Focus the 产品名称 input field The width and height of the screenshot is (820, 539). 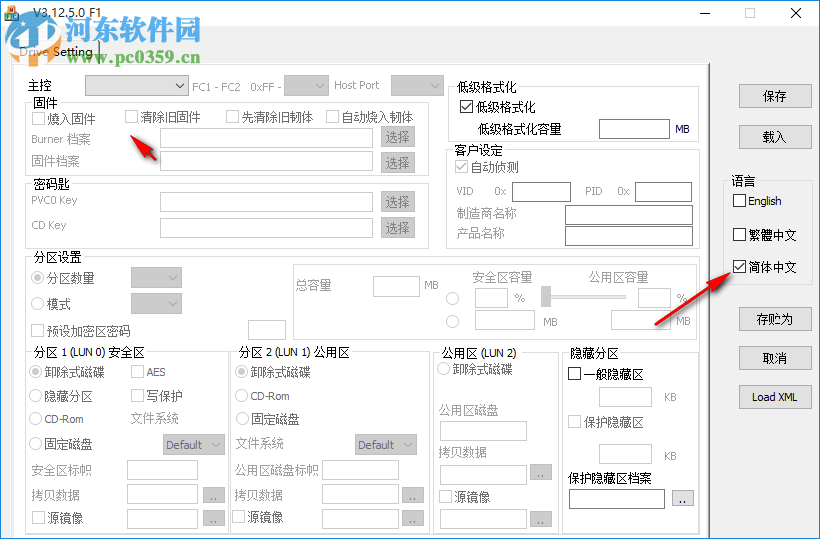click(x=629, y=236)
